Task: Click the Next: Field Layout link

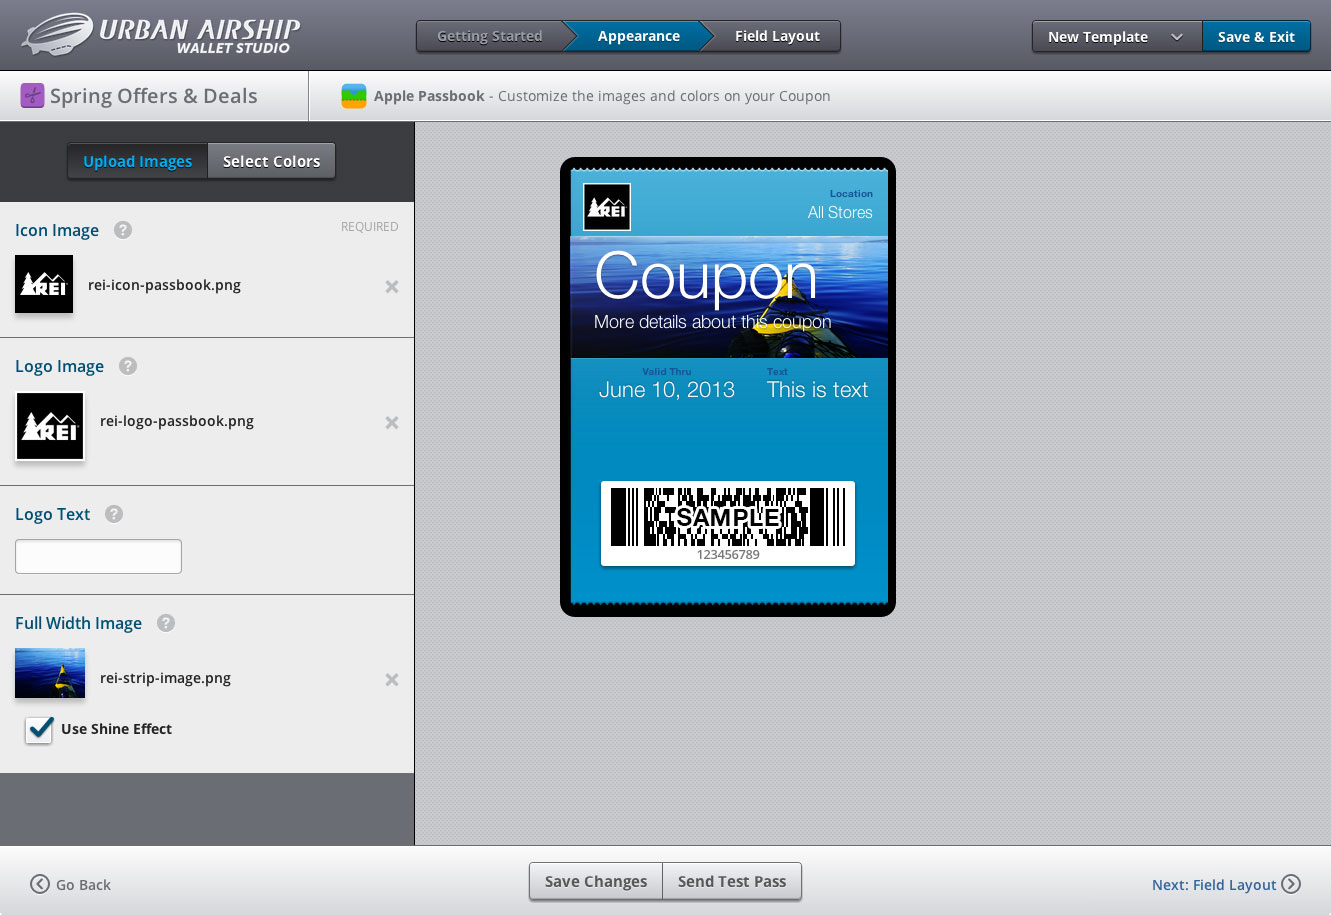Action: click(x=1226, y=884)
